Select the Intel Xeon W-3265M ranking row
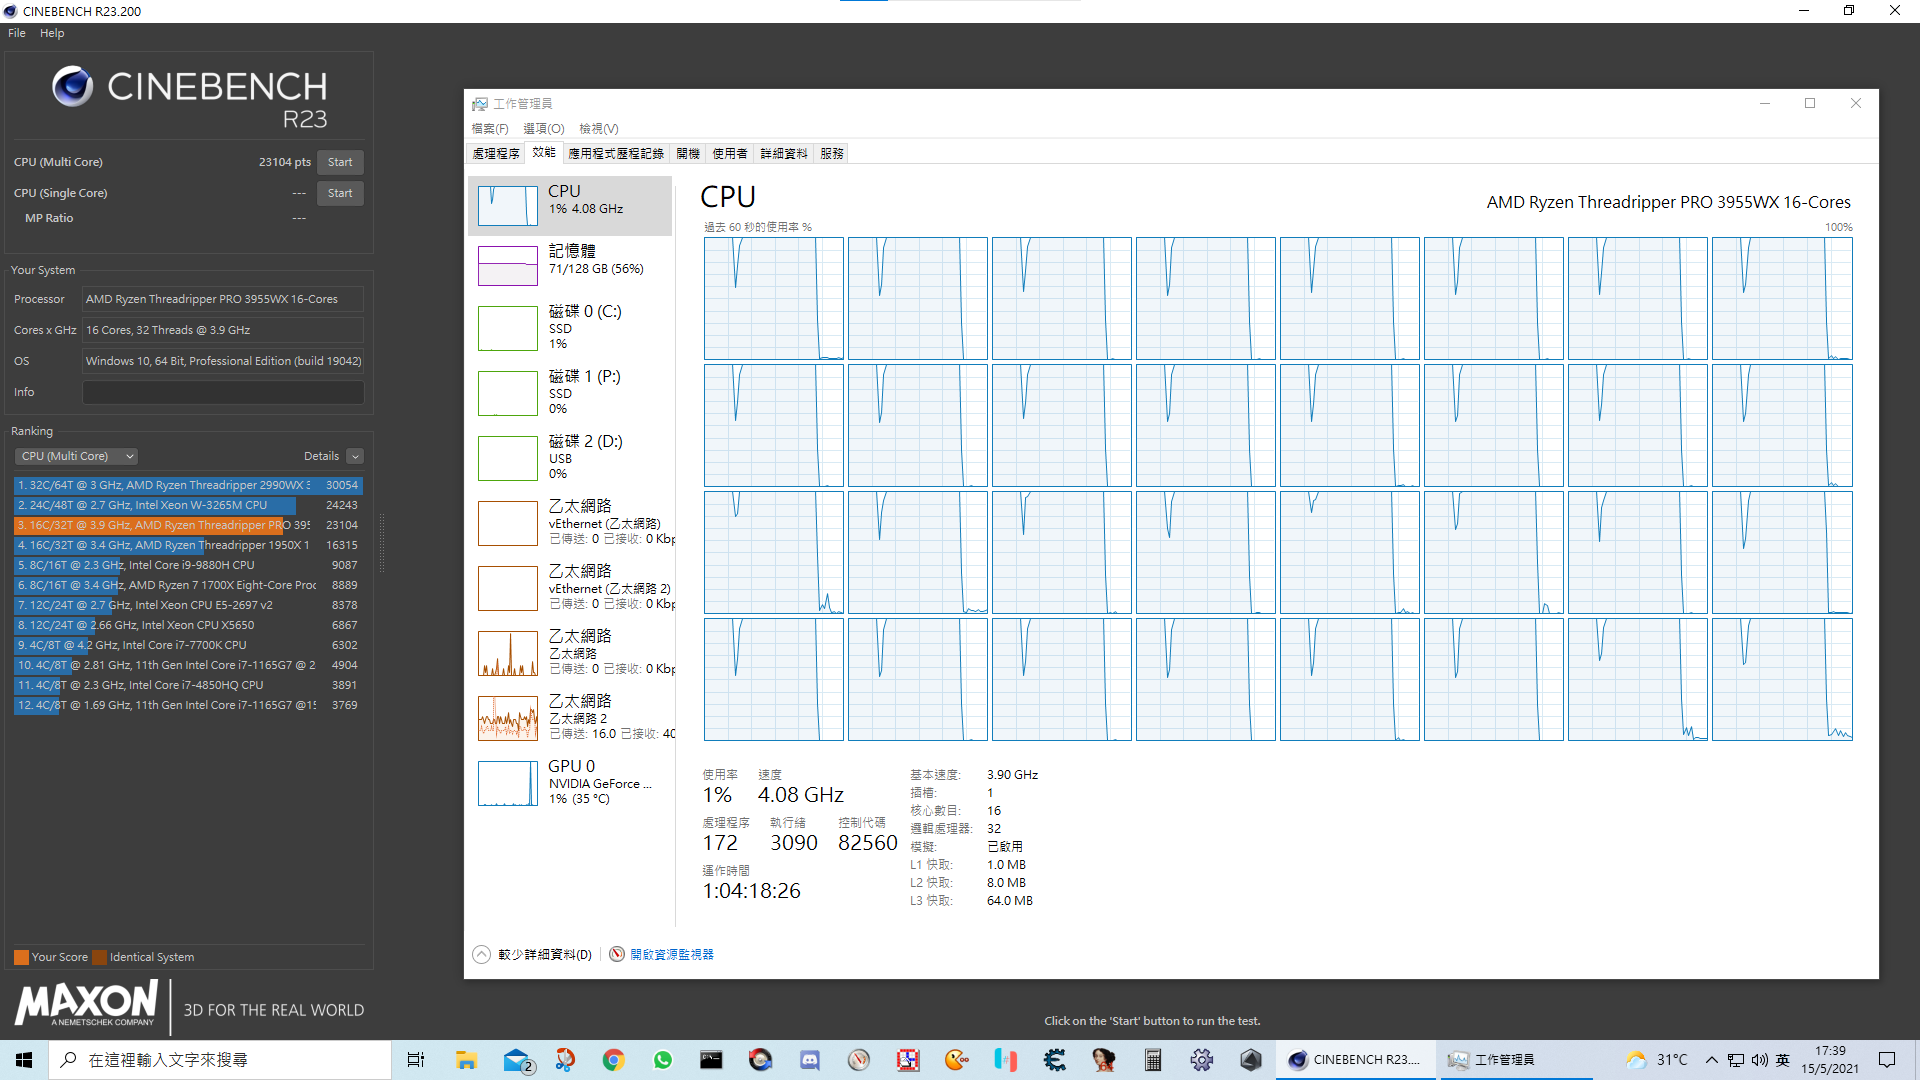 point(188,505)
